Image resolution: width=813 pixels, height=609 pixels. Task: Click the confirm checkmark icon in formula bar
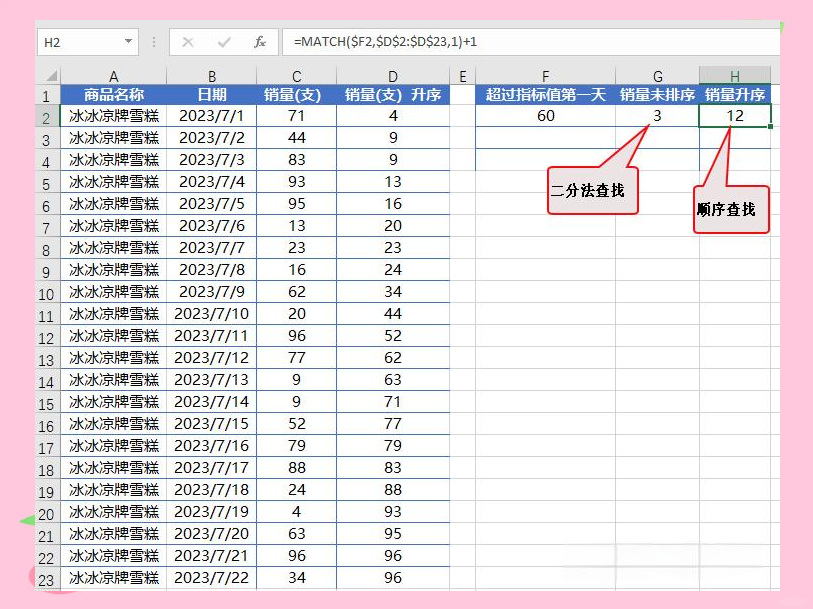(x=224, y=42)
